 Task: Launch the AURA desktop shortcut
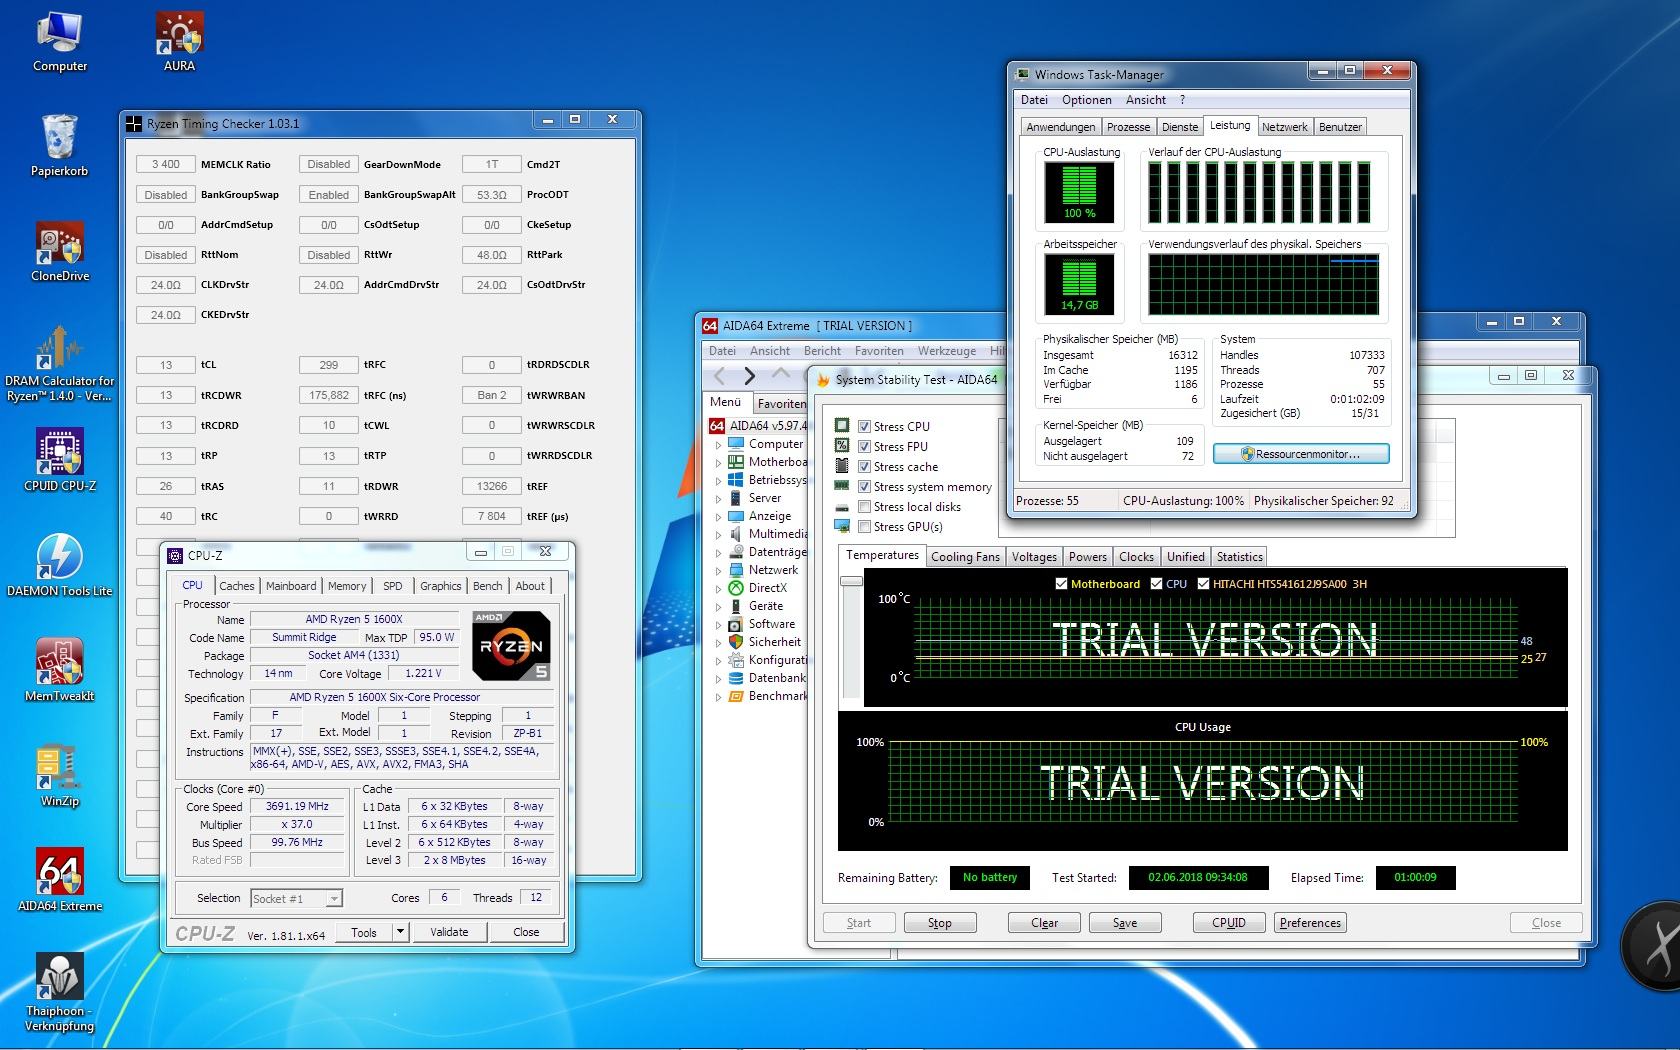pyautogui.click(x=179, y=42)
